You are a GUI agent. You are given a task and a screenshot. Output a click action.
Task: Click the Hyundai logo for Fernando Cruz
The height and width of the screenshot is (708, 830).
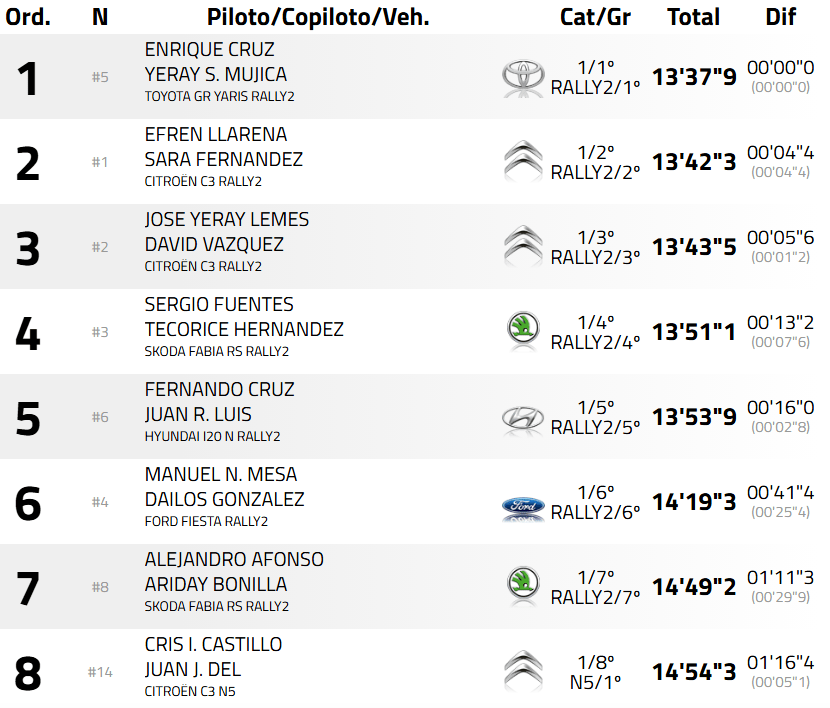tap(522, 416)
